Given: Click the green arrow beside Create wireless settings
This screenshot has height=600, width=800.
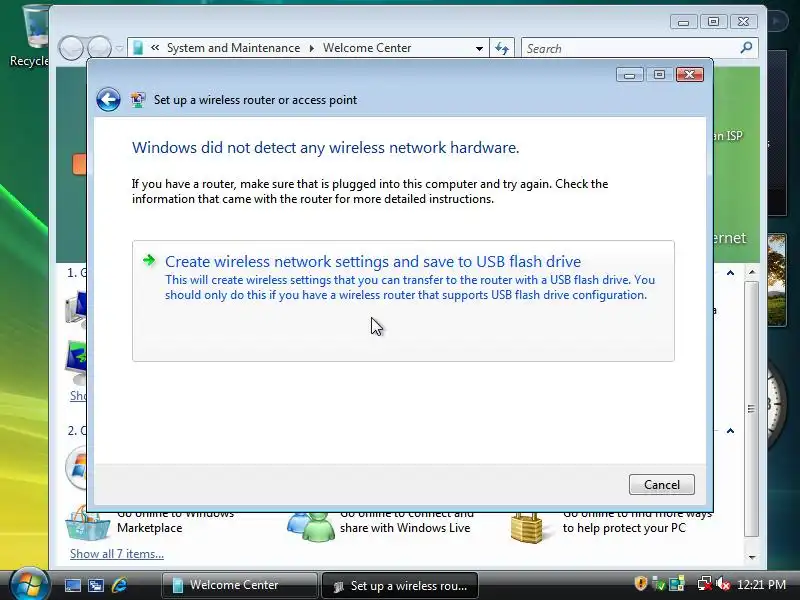Looking at the screenshot, I should pyautogui.click(x=149, y=260).
